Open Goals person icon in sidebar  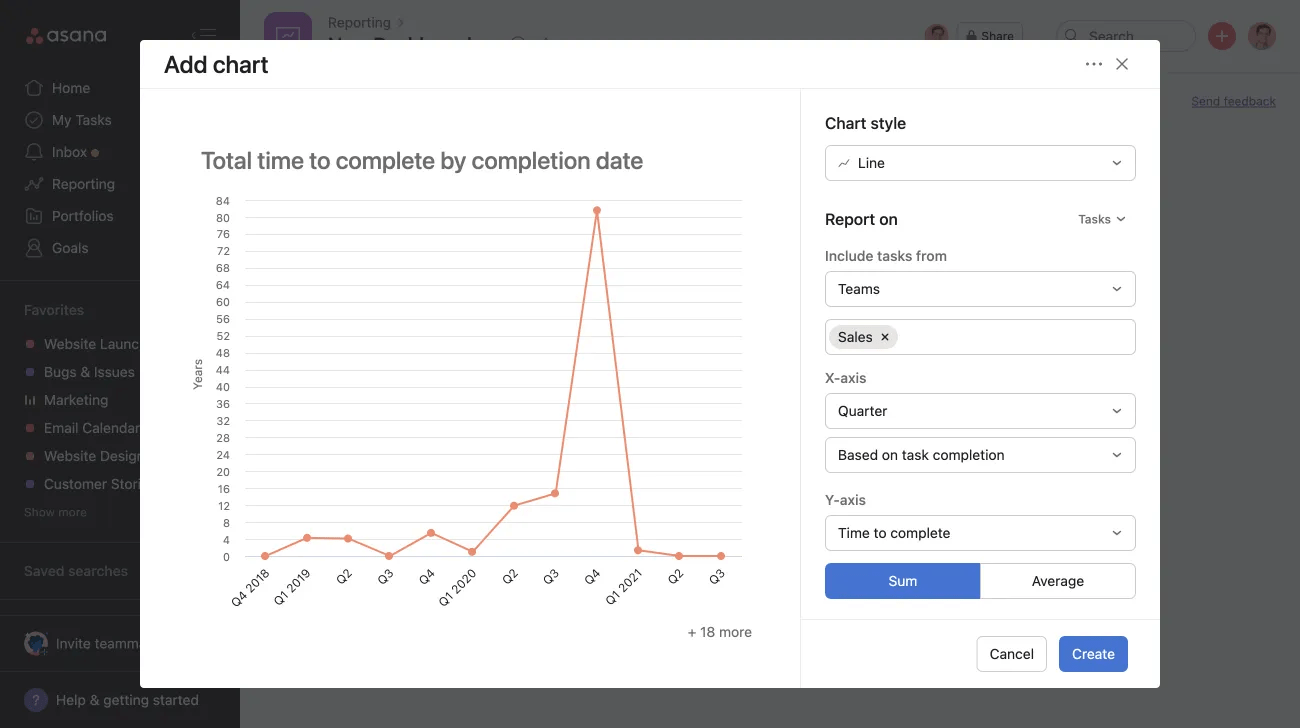[x=34, y=248]
